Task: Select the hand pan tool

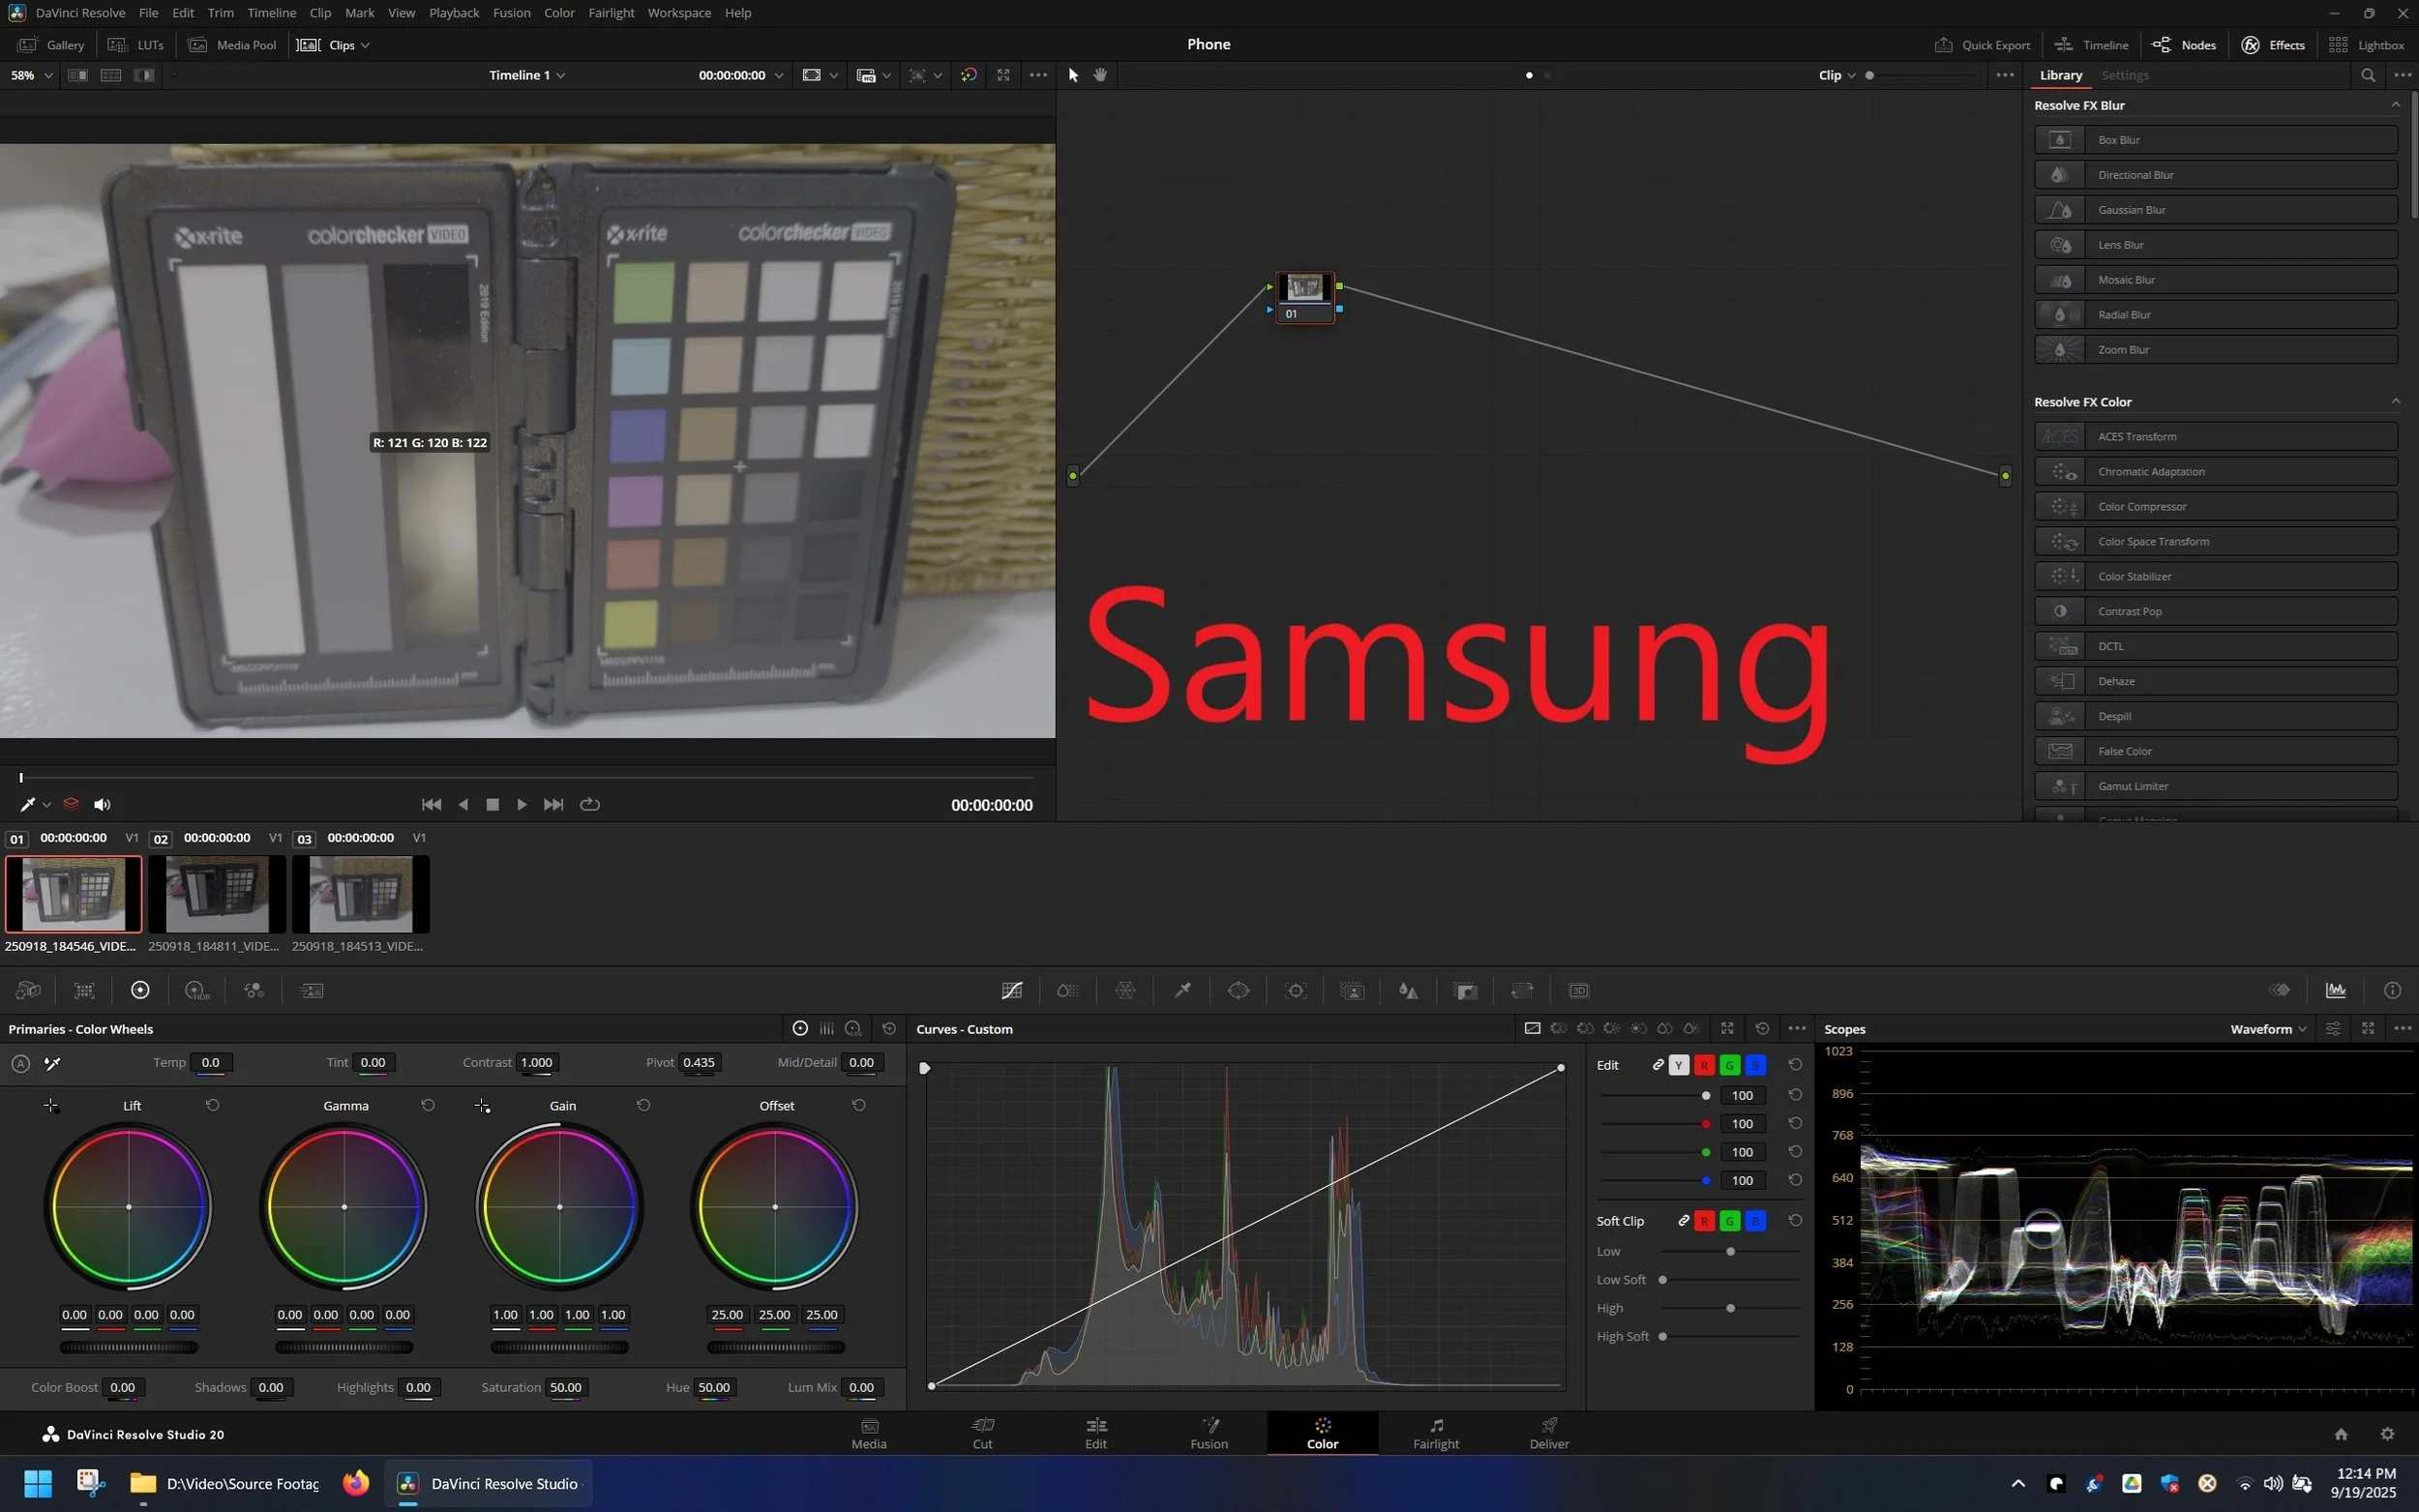Action: point(1100,75)
